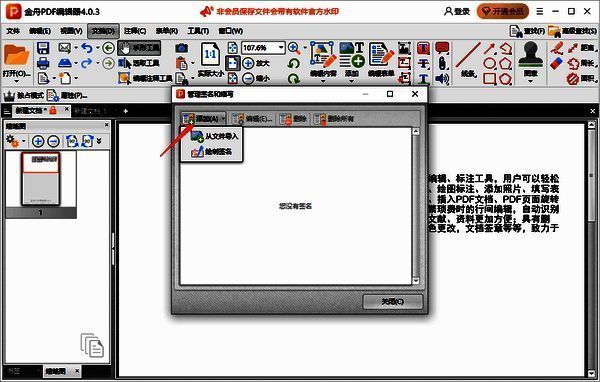Viewport: 600px width, 382px height.
Task: Click the 登录 login link
Action: point(457,11)
